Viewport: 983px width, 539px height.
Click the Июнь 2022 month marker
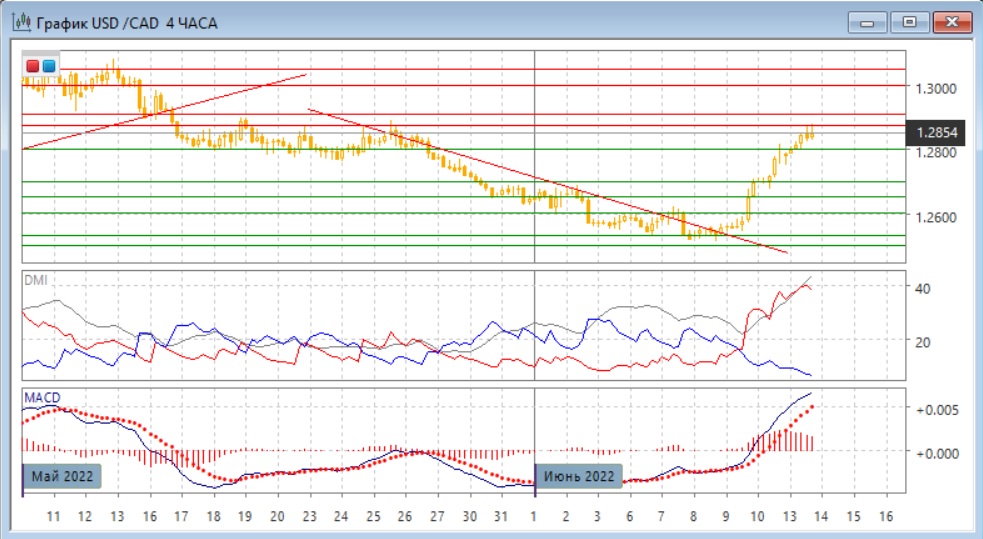point(580,476)
